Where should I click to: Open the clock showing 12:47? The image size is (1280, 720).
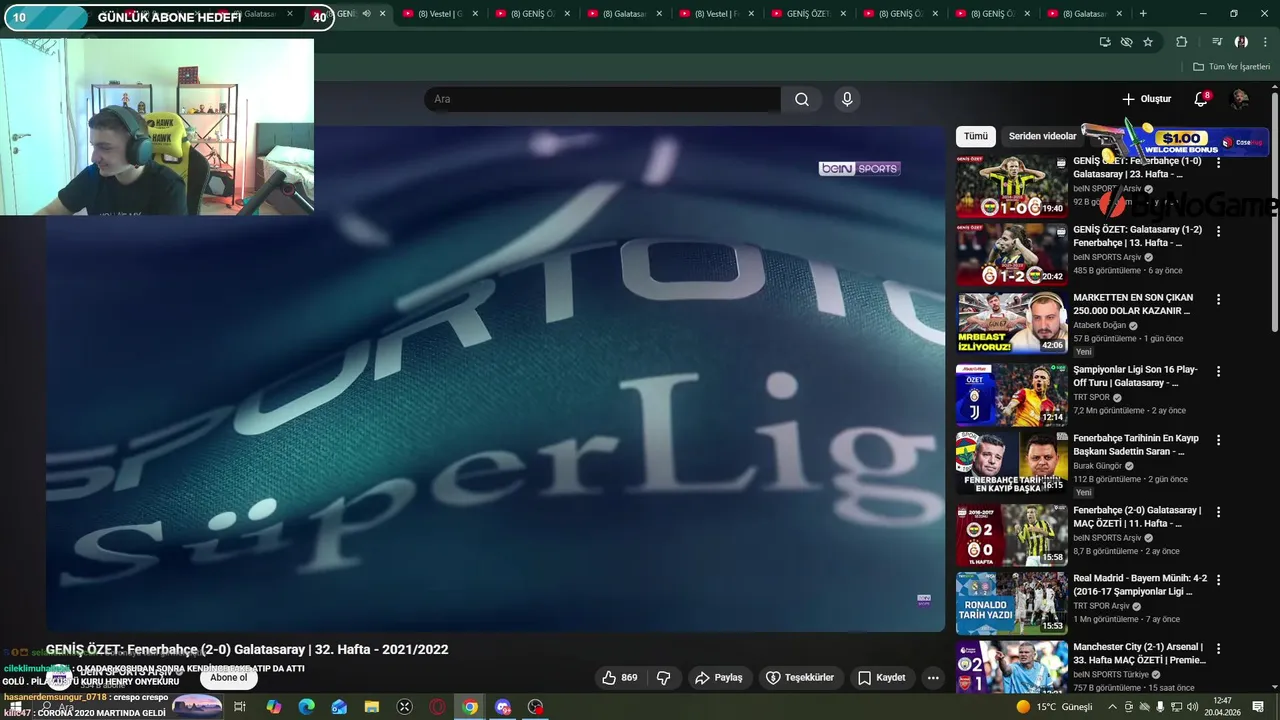point(1222,707)
